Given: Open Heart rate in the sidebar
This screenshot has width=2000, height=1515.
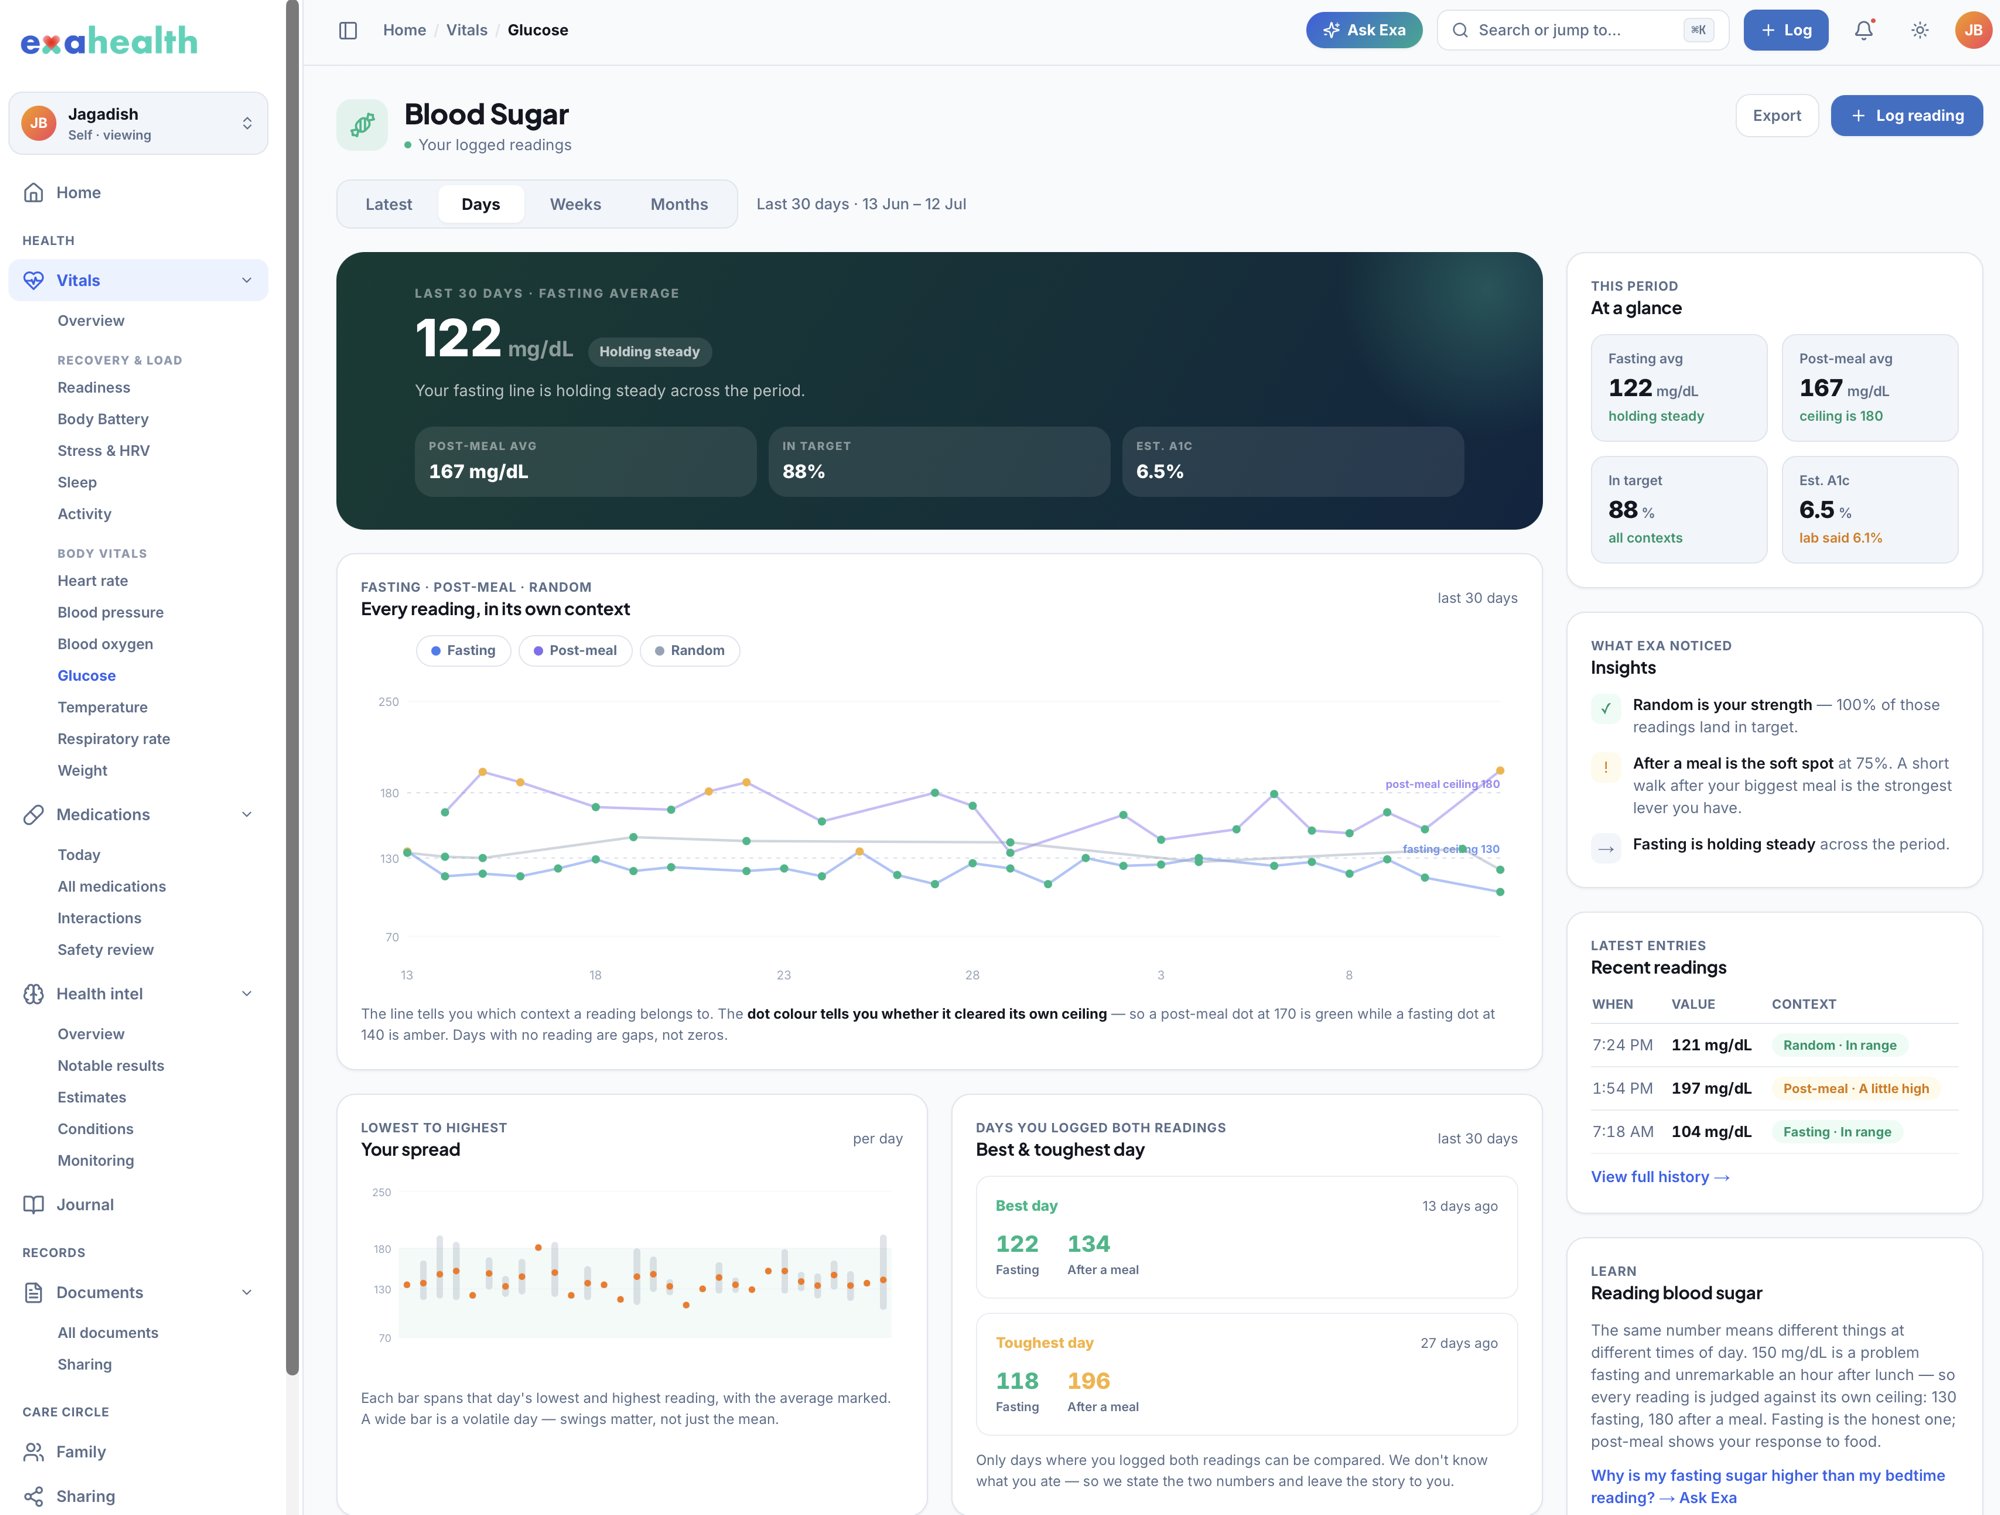Looking at the screenshot, I should click(x=93, y=580).
